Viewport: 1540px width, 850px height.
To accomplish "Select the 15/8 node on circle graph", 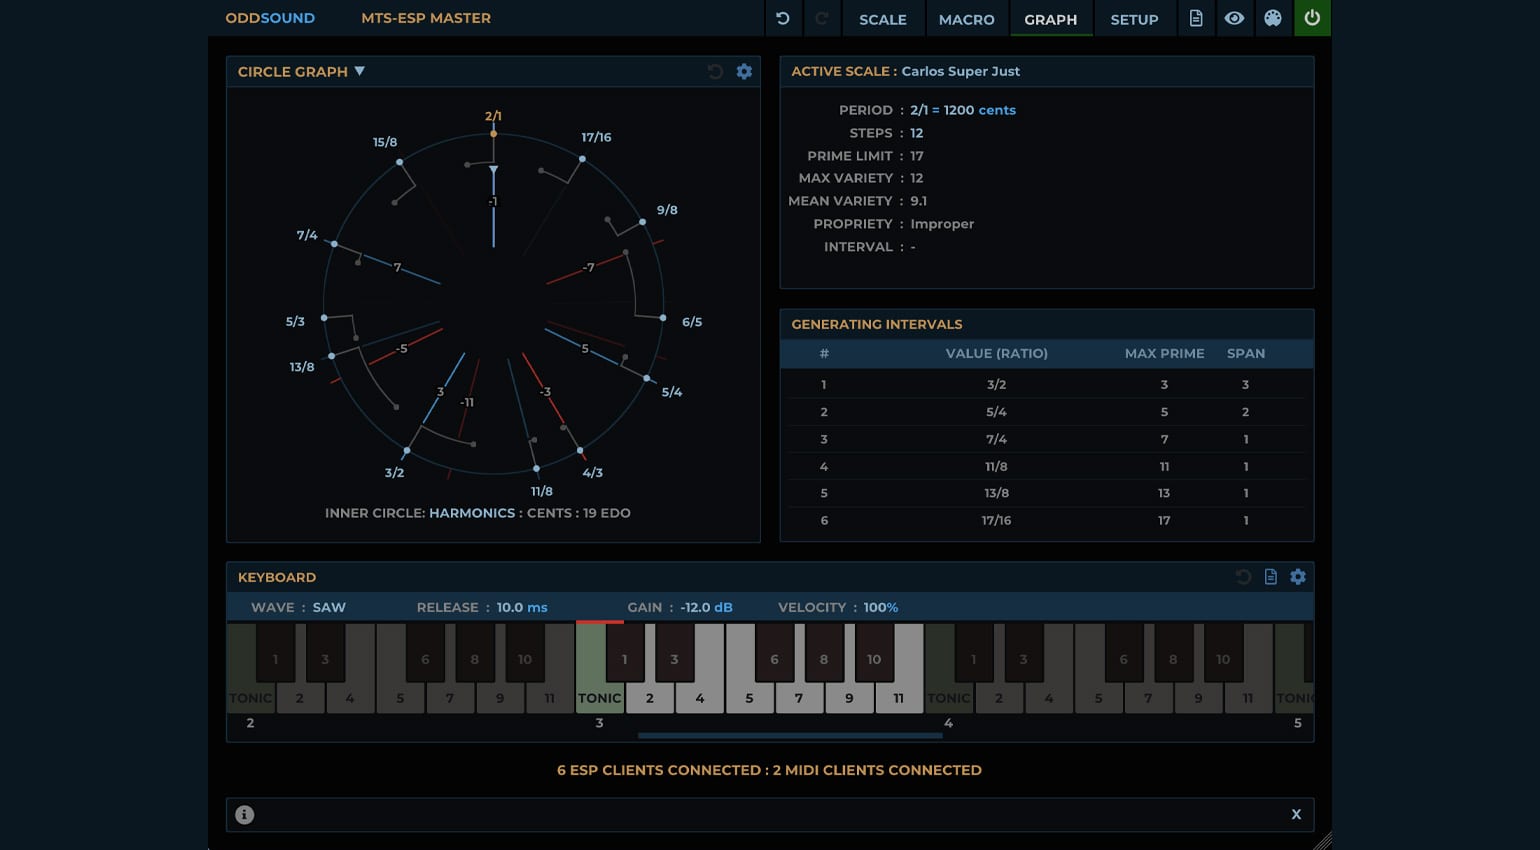I will 399,162.
